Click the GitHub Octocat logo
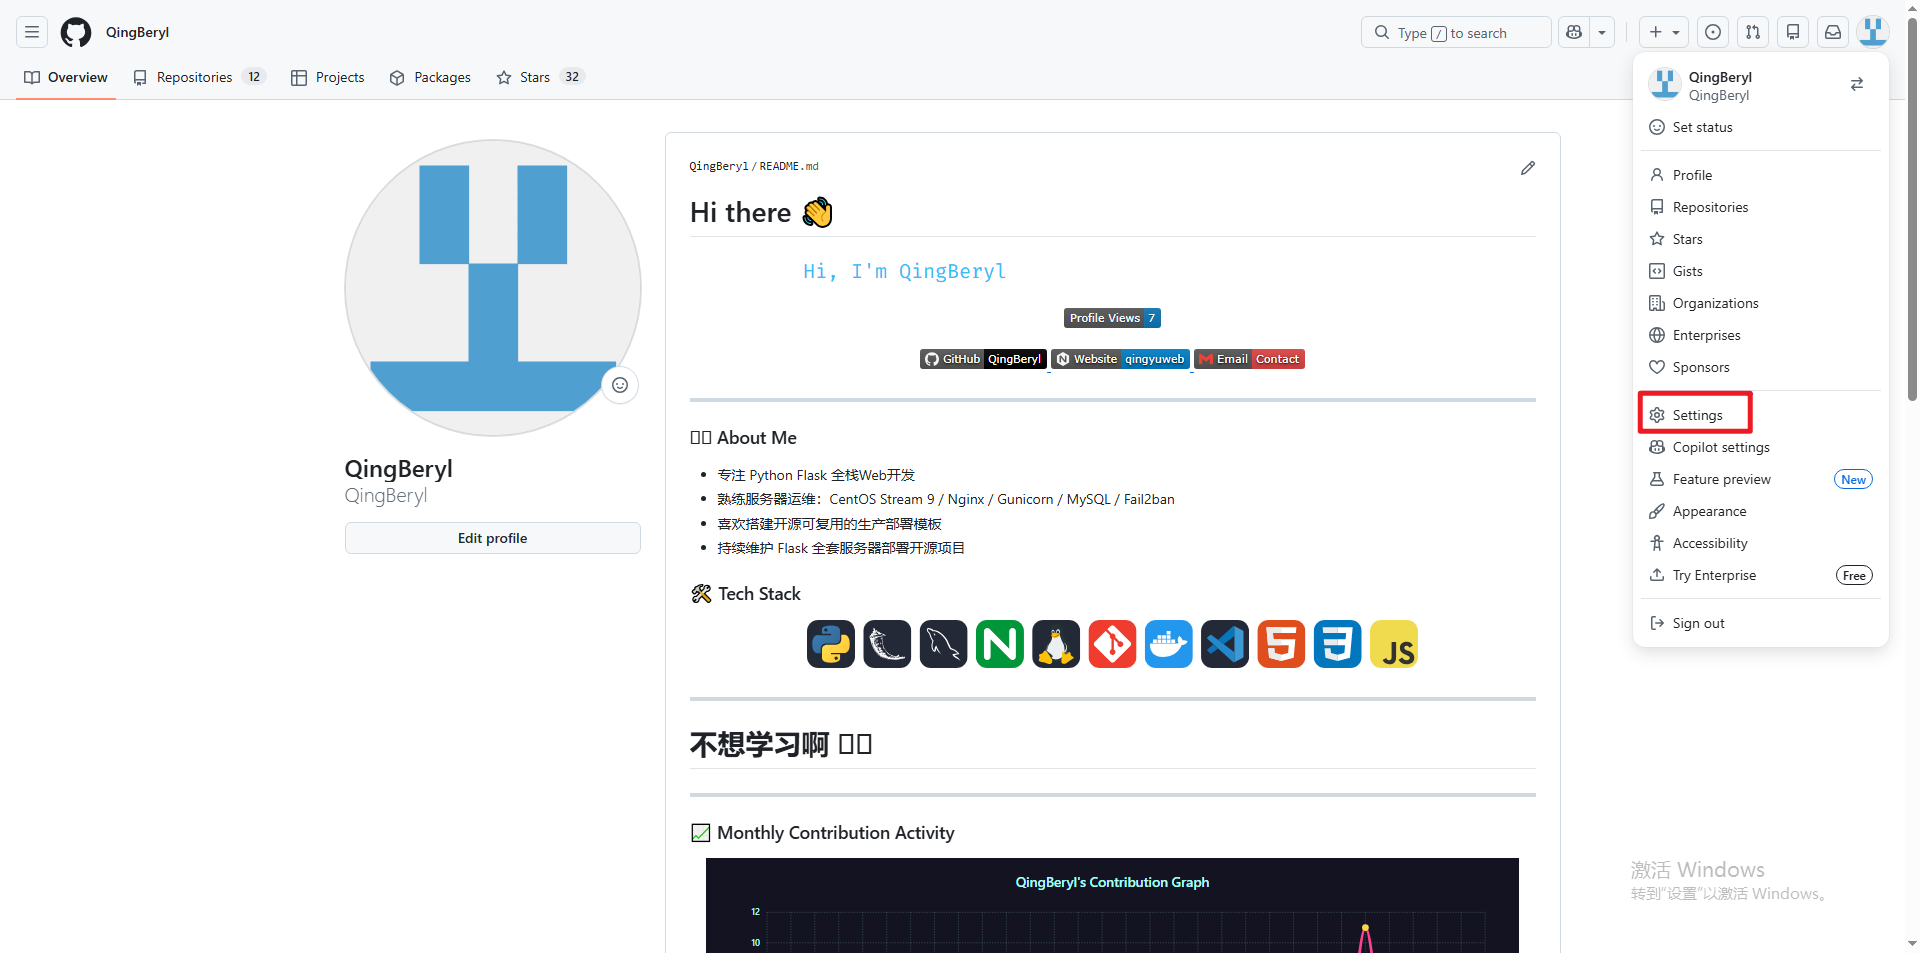This screenshot has width=1920, height=953. pyautogui.click(x=76, y=32)
